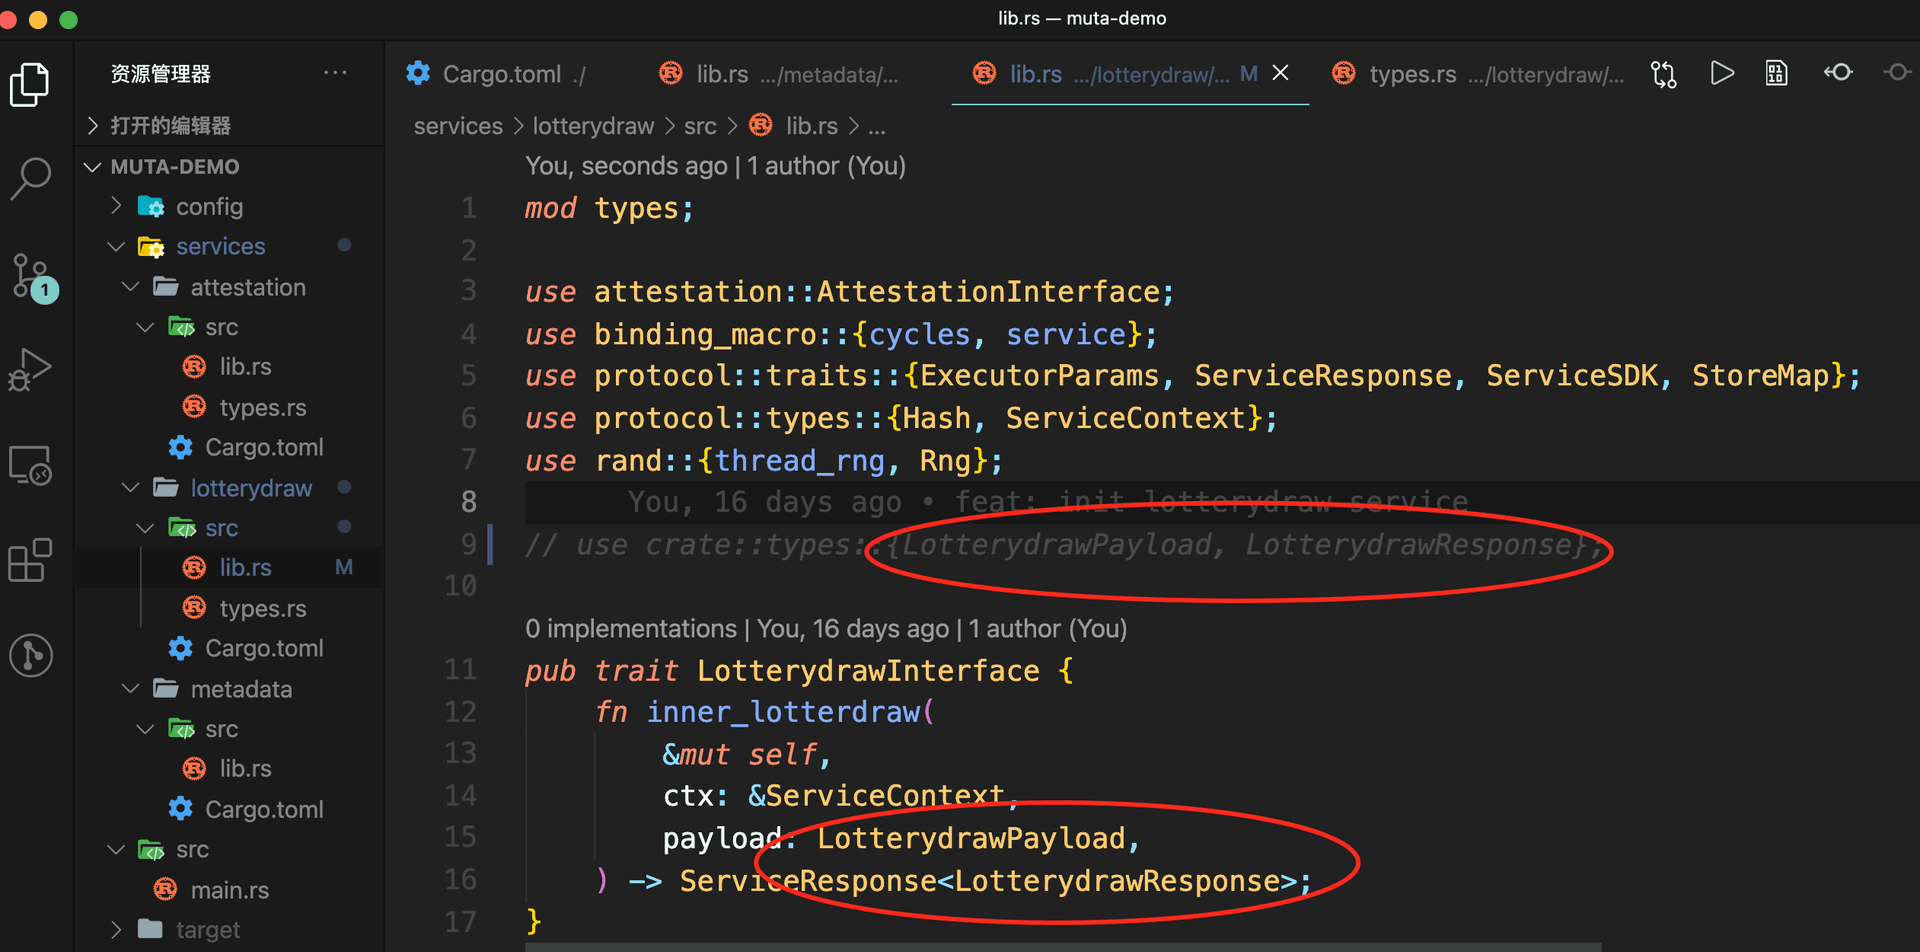Open the Explorer view in activity bar
The width and height of the screenshot is (1920, 952).
pos(30,84)
